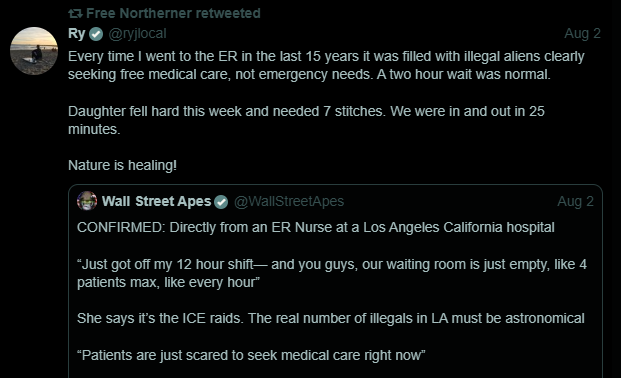
Task: Click Wall Street Apes verified badge
Action: (221, 202)
